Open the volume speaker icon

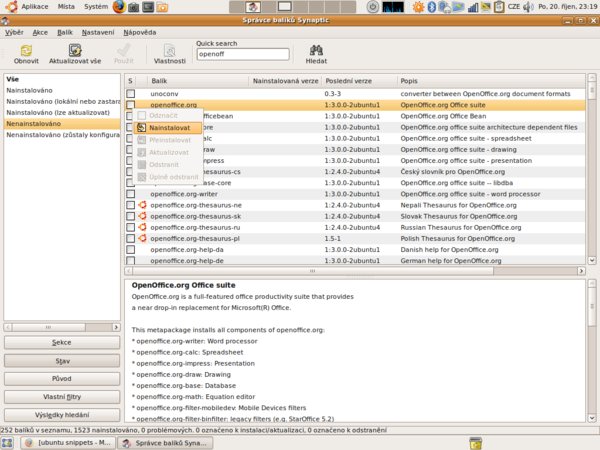[528, 7]
